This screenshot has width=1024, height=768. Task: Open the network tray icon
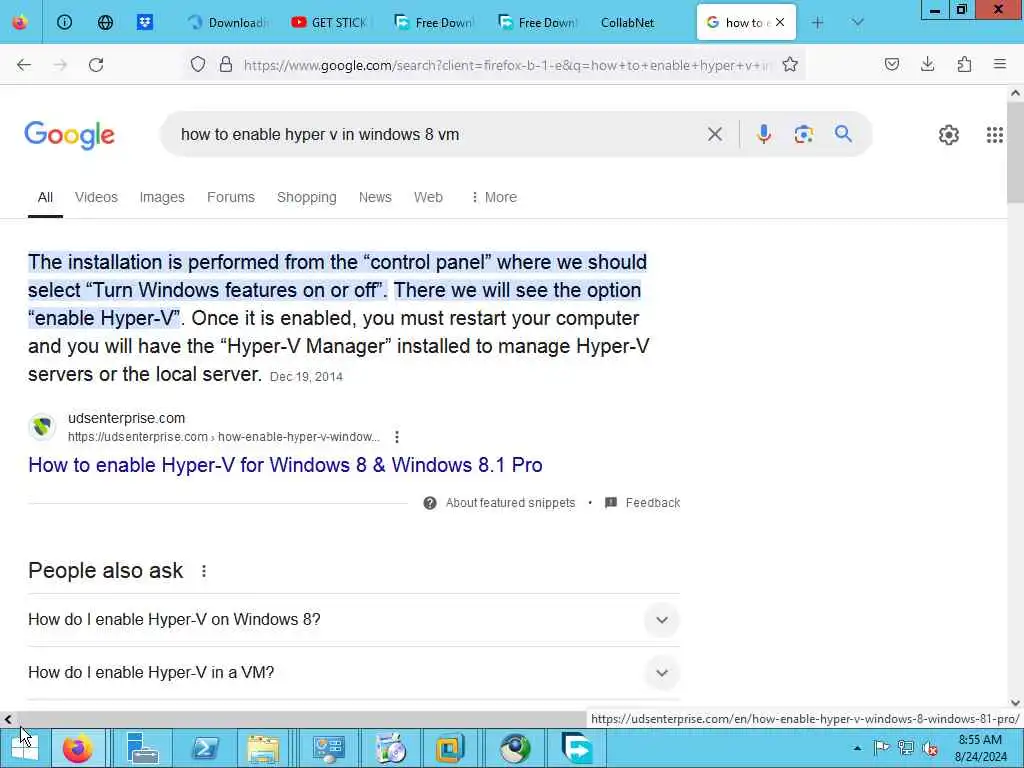click(906, 748)
